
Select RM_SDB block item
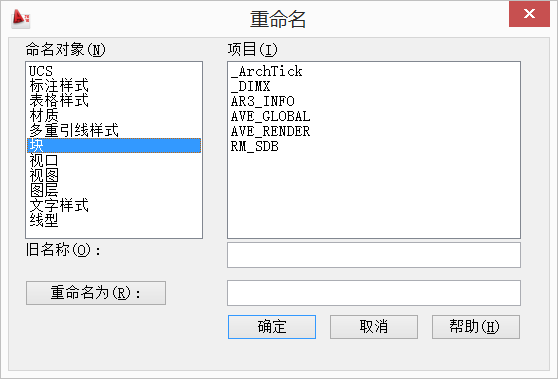click(374, 146)
